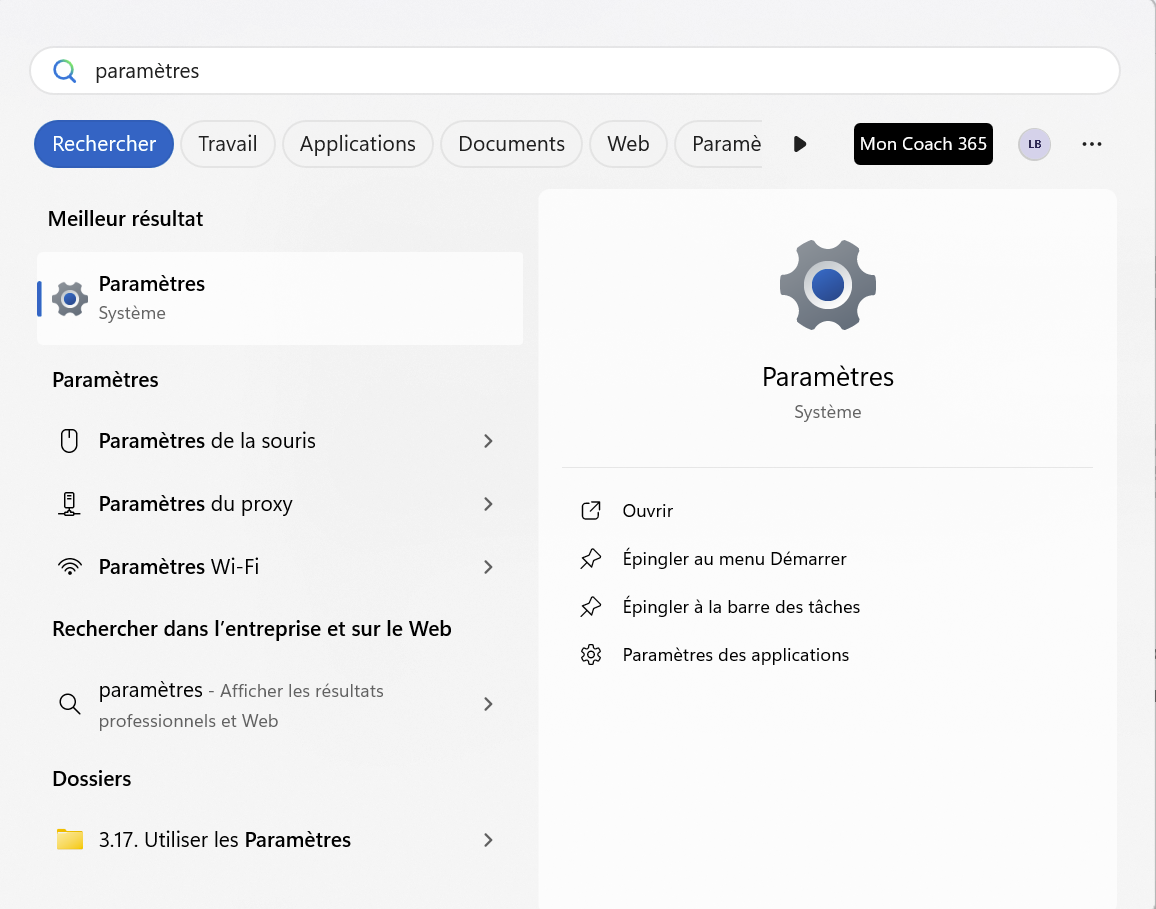Click the magnifier icon beside web search result
Screen dimensions: 1156x909
pos(69,704)
